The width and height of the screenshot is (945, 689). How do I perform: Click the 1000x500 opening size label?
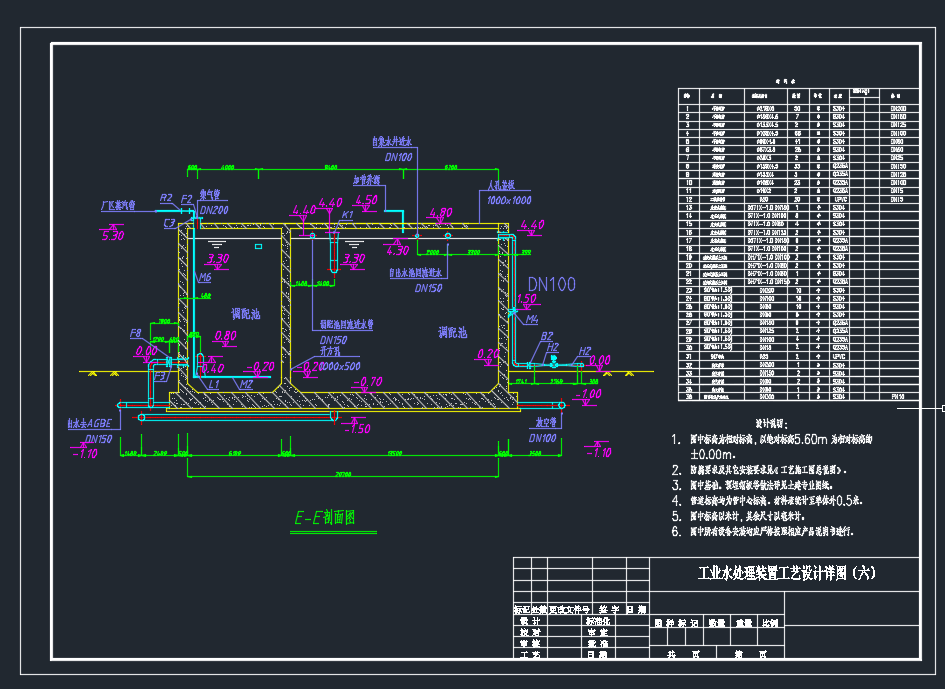339,366
